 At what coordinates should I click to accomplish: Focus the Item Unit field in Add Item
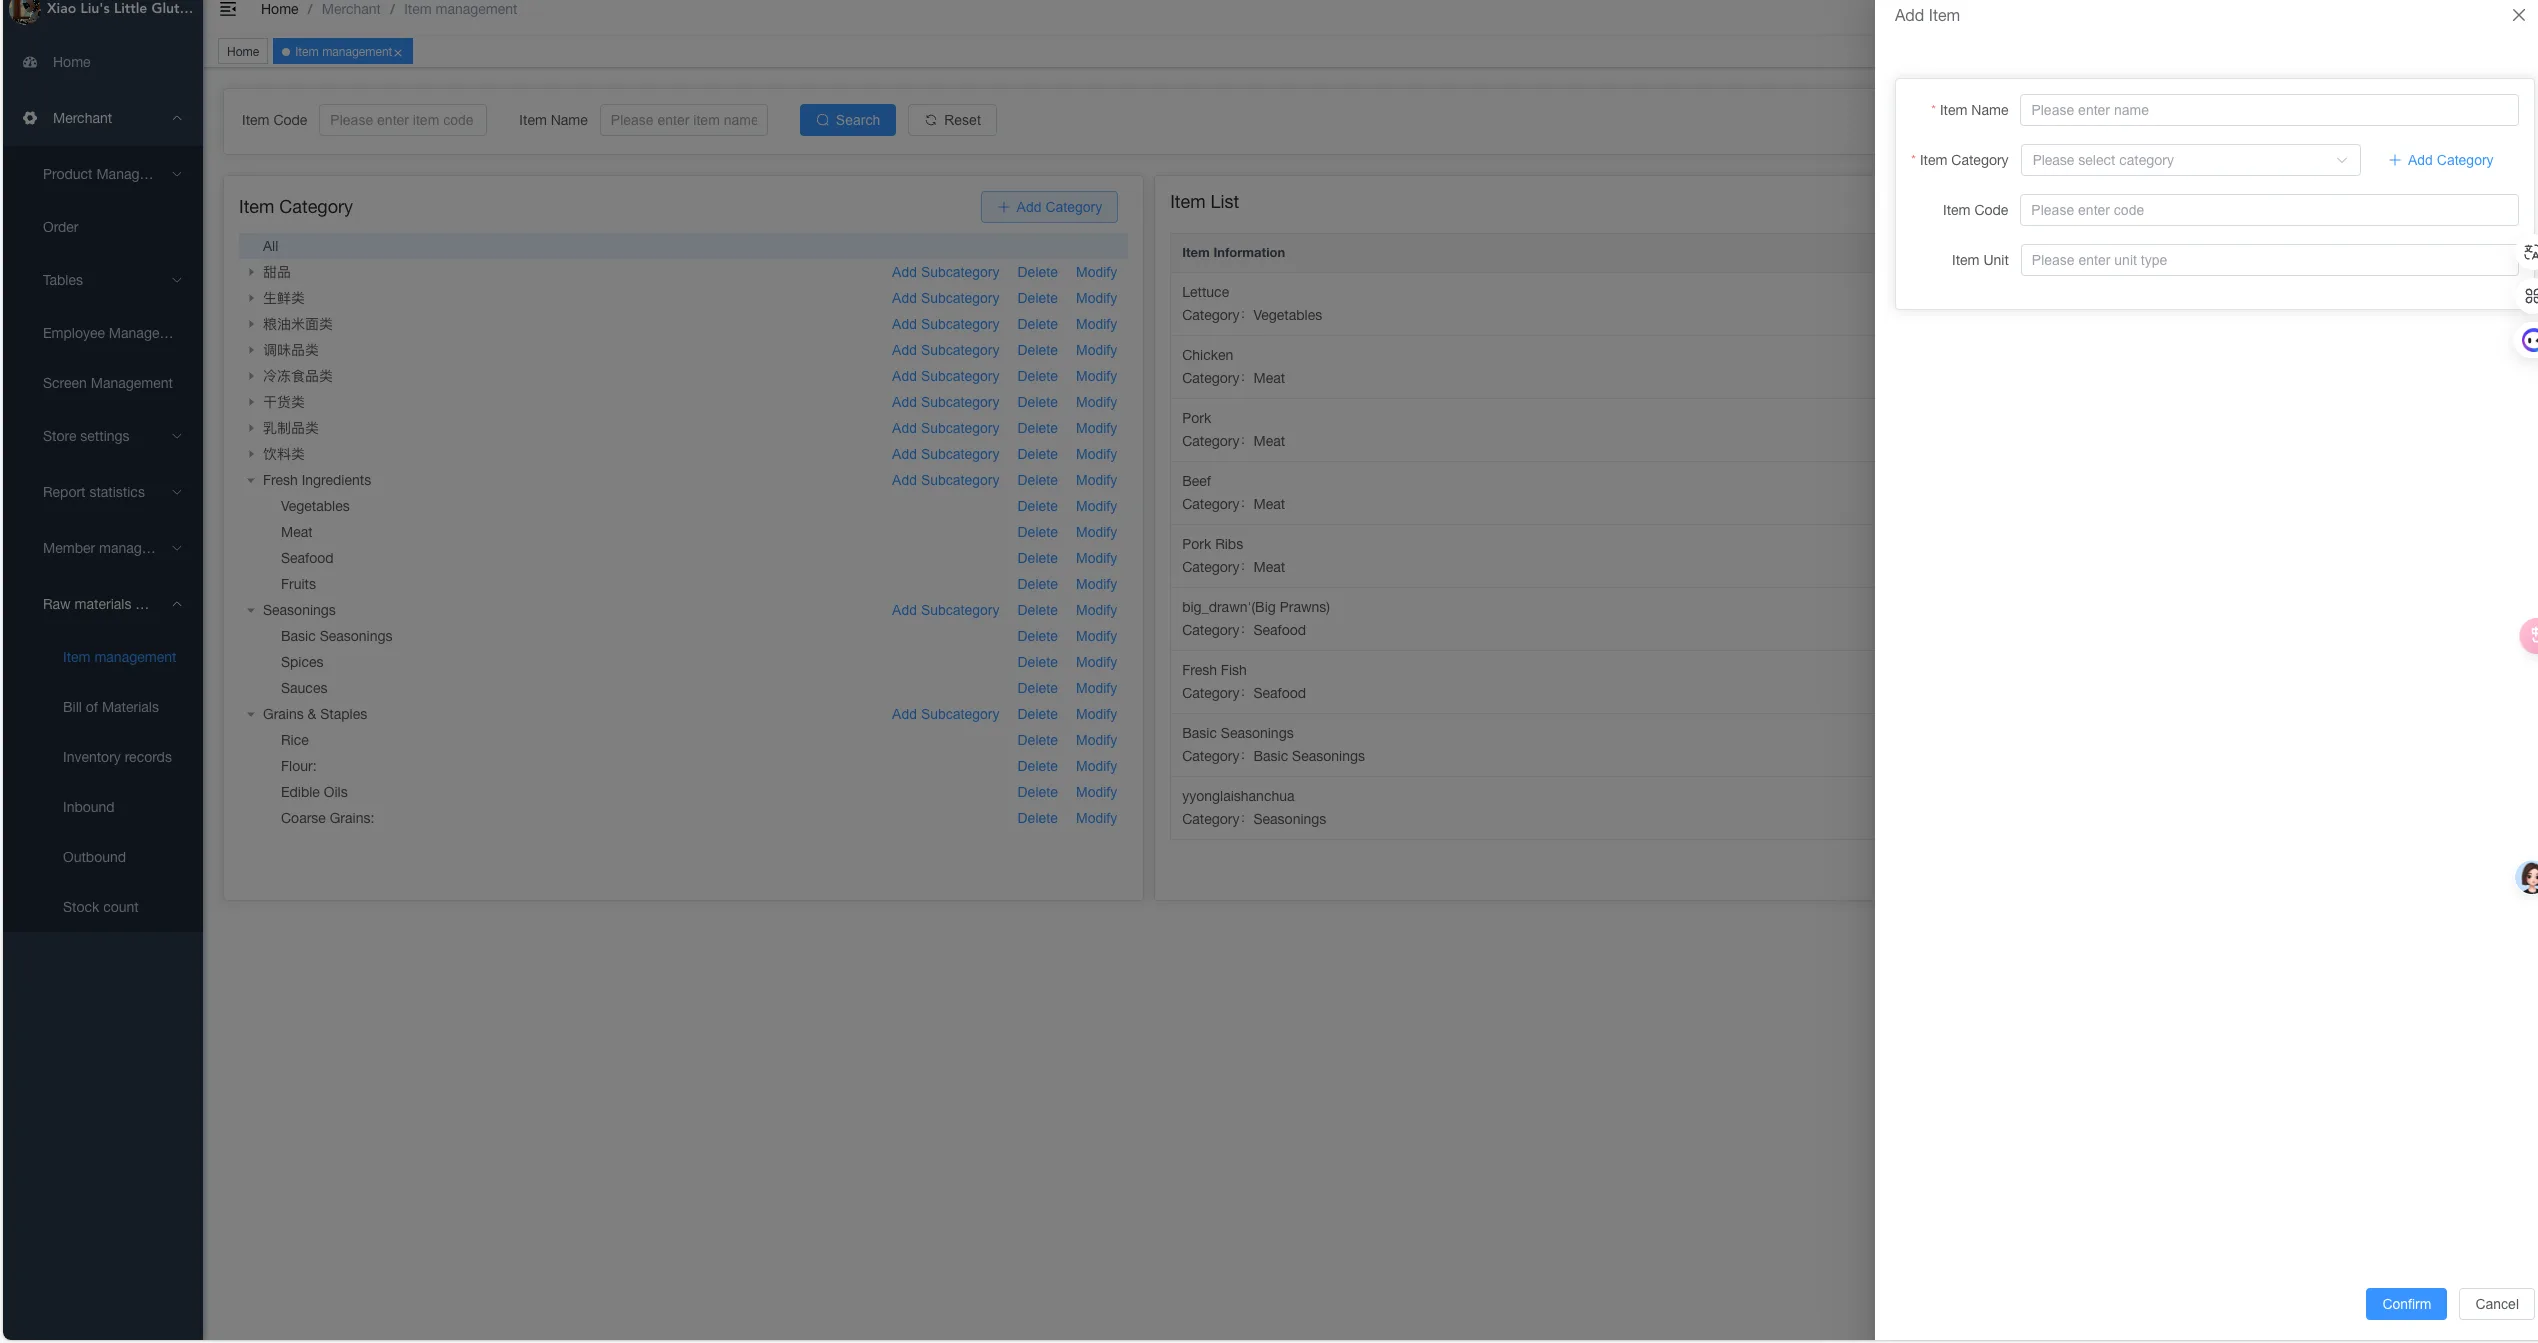(x=2268, y=260)
